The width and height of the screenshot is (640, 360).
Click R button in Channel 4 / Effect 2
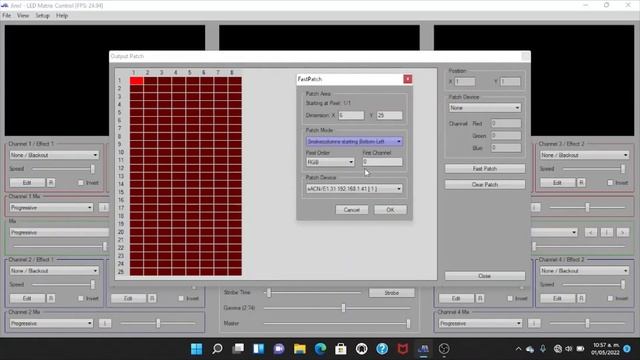[x=581, y=298]
